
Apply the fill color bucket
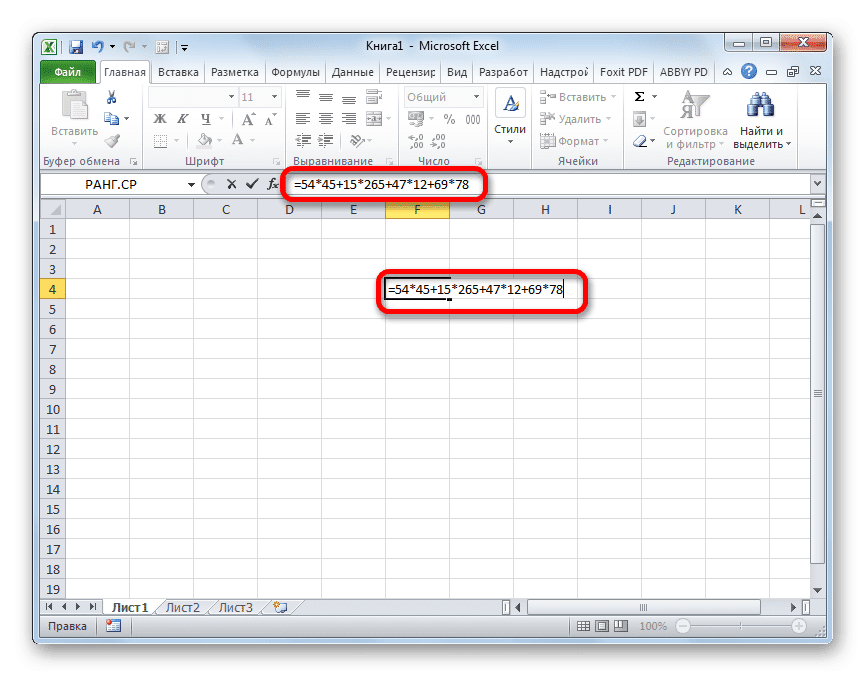[205, 140]
